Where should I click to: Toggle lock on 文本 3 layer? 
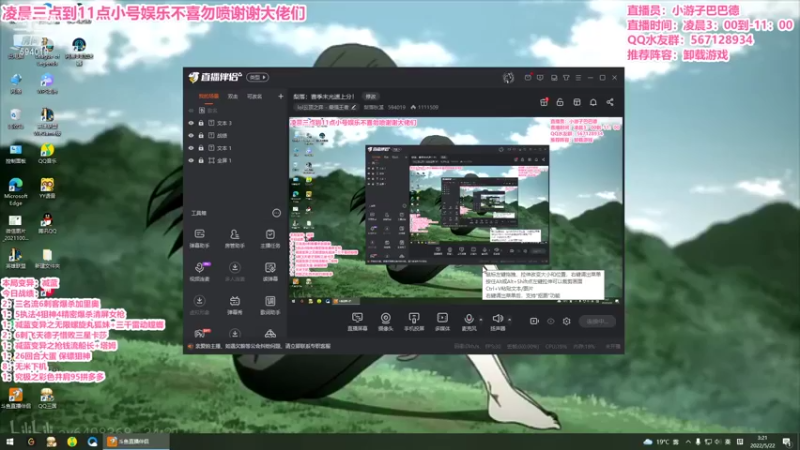pyautogui.click(x=201, y=123)
